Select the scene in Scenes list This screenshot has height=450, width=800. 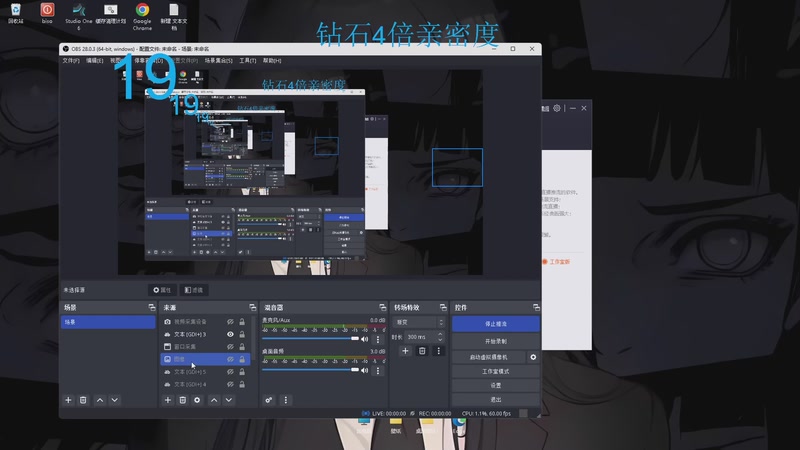pos(108,322)
